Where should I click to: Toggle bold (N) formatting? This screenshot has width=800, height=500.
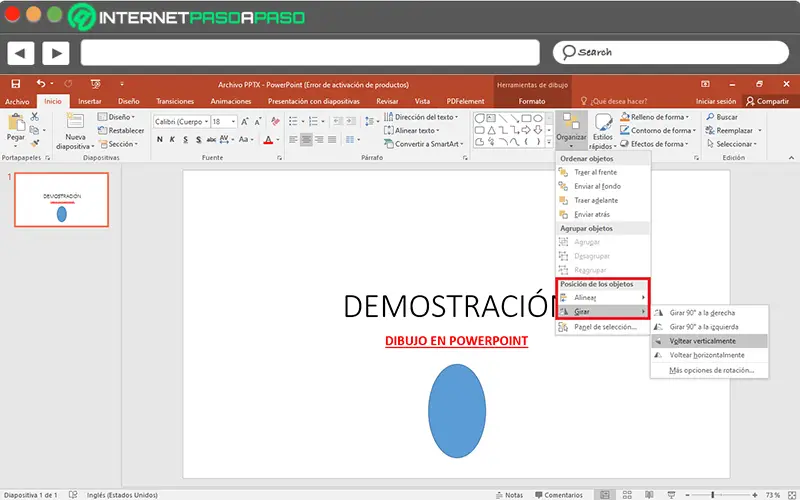[159, 140]
